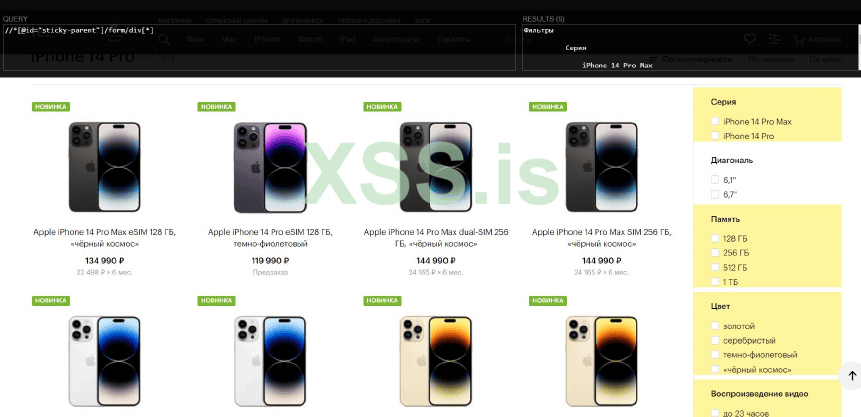Click НОВИНКА badge on purple iPhone
This screenshot has height=417, width=861.
pyautogui.click(x=216, y=107)
